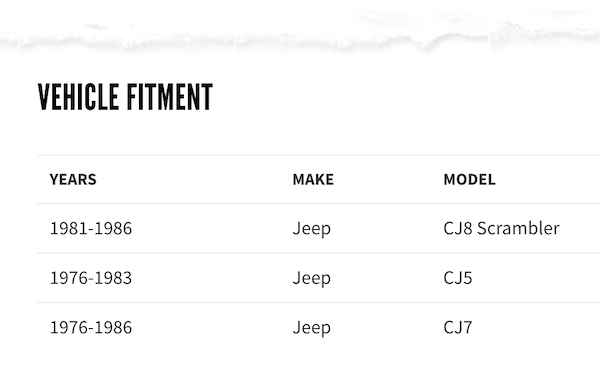600x383 pixels.
Task: Click the CJ8 text in the first row
Action: pos(458,228)
